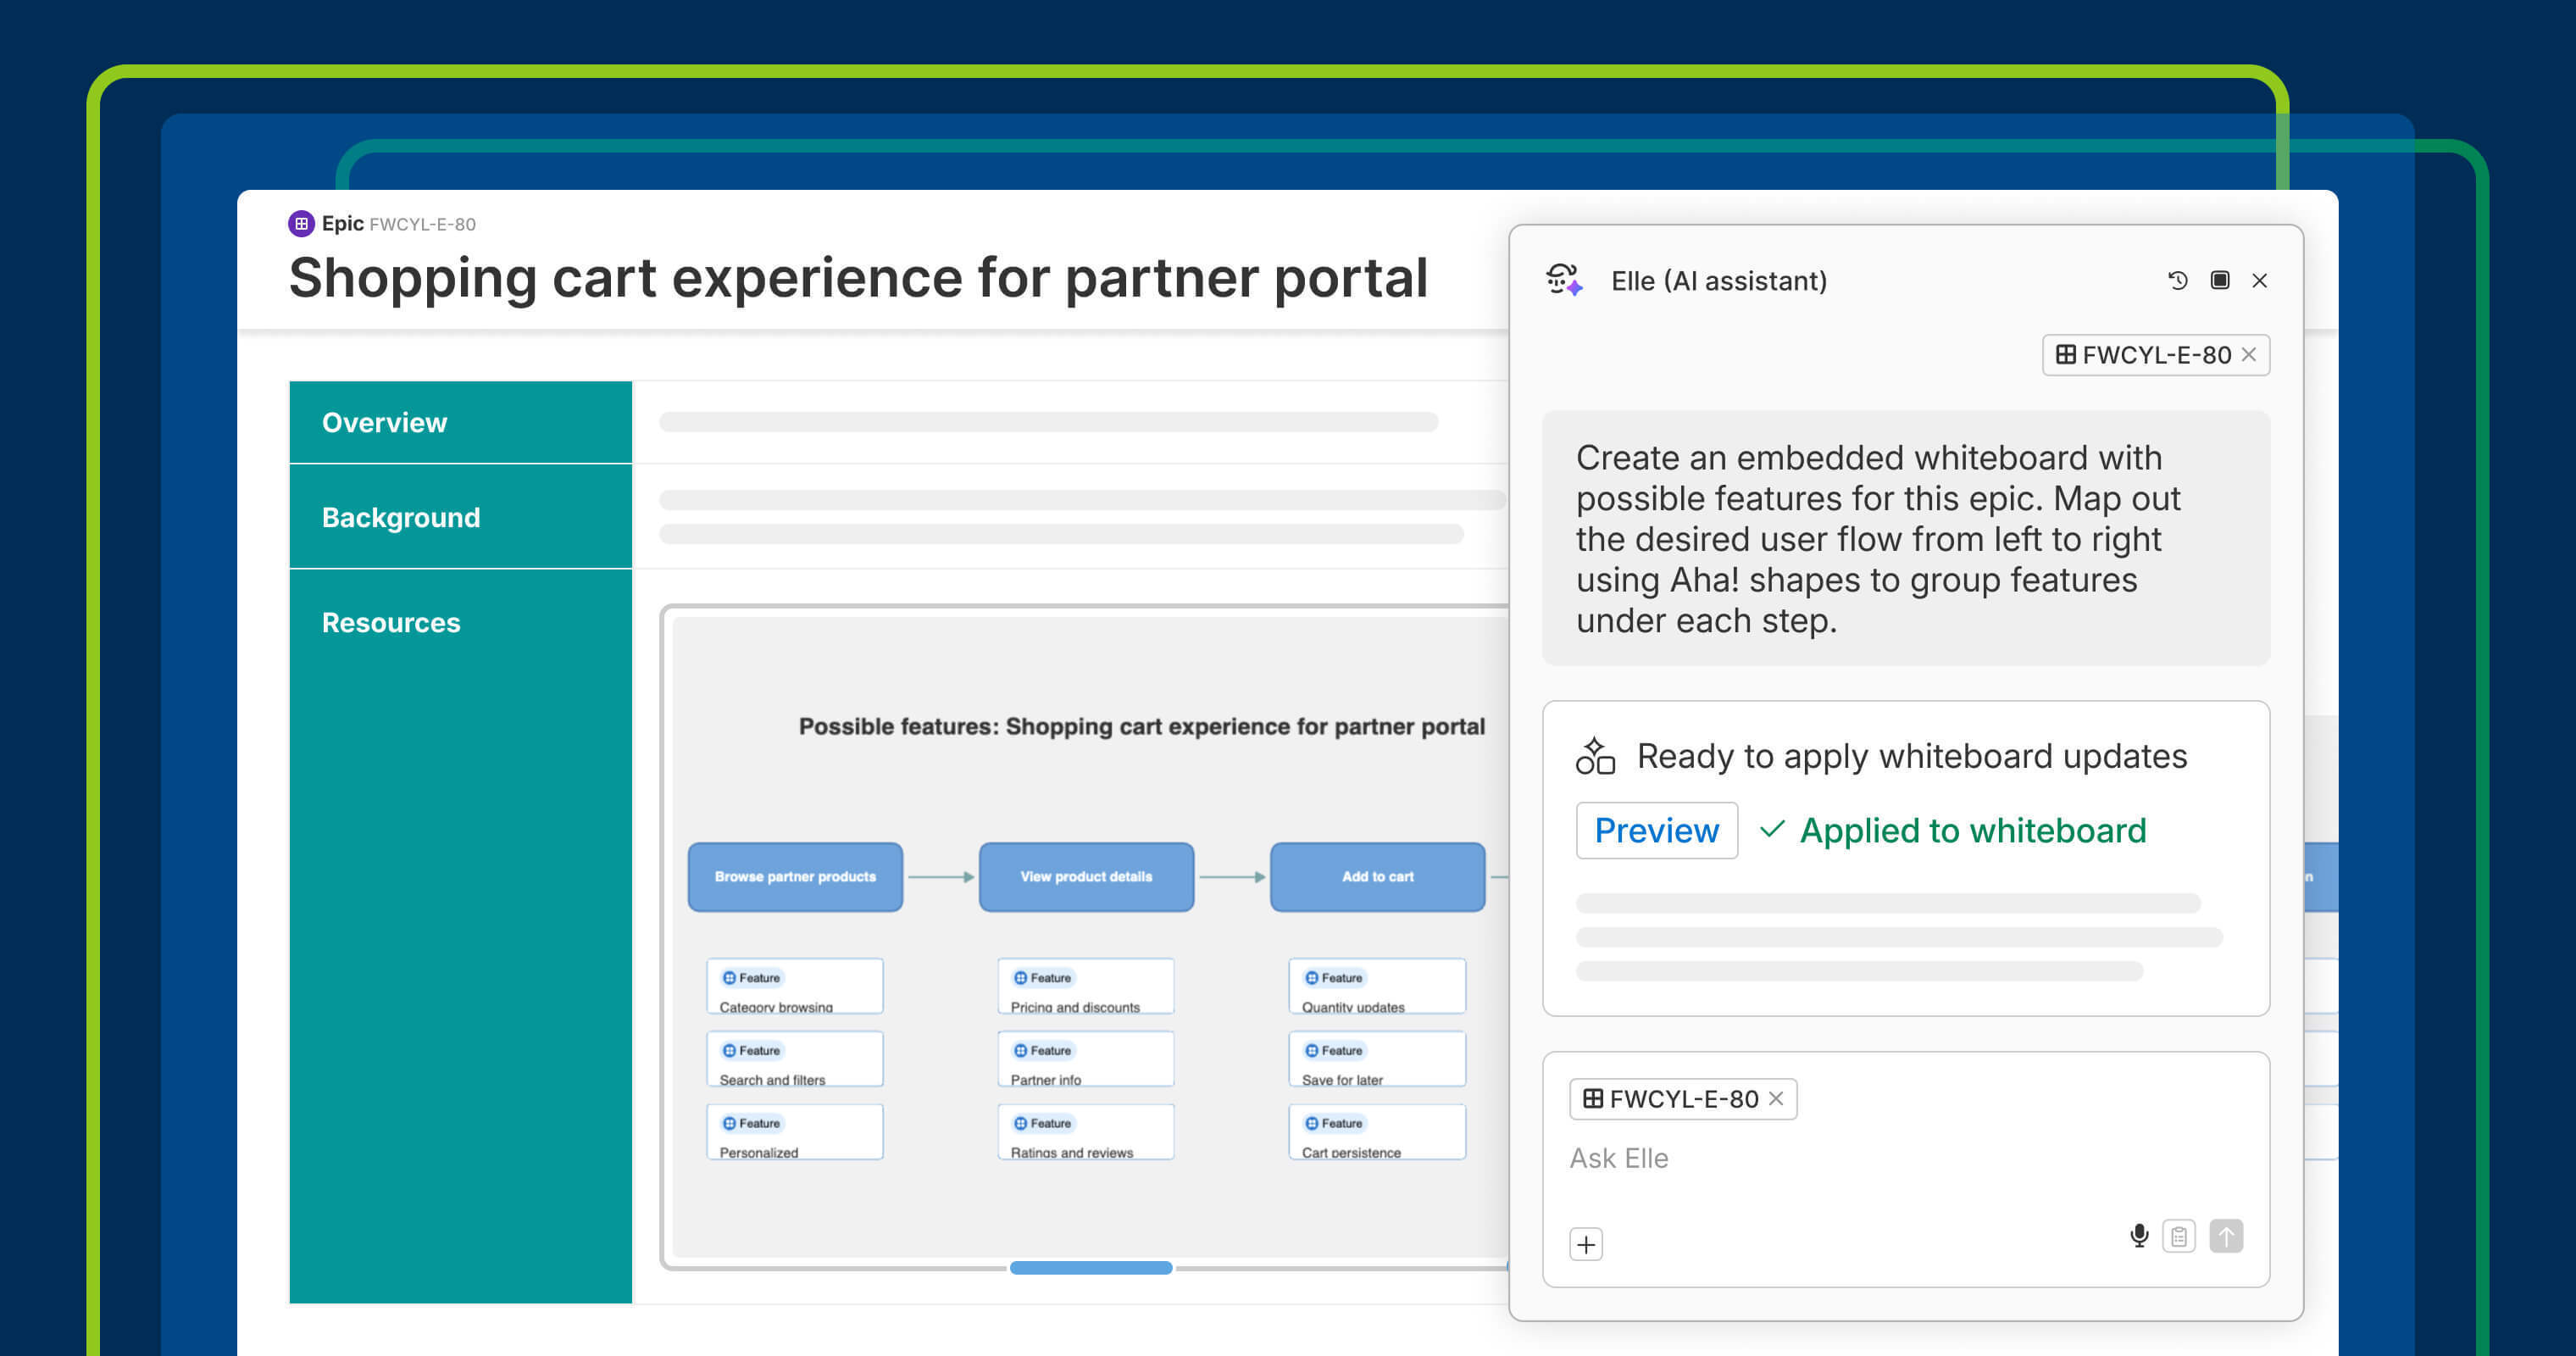Click Feature icon on Search and filters card

[x=729, y=1051]
